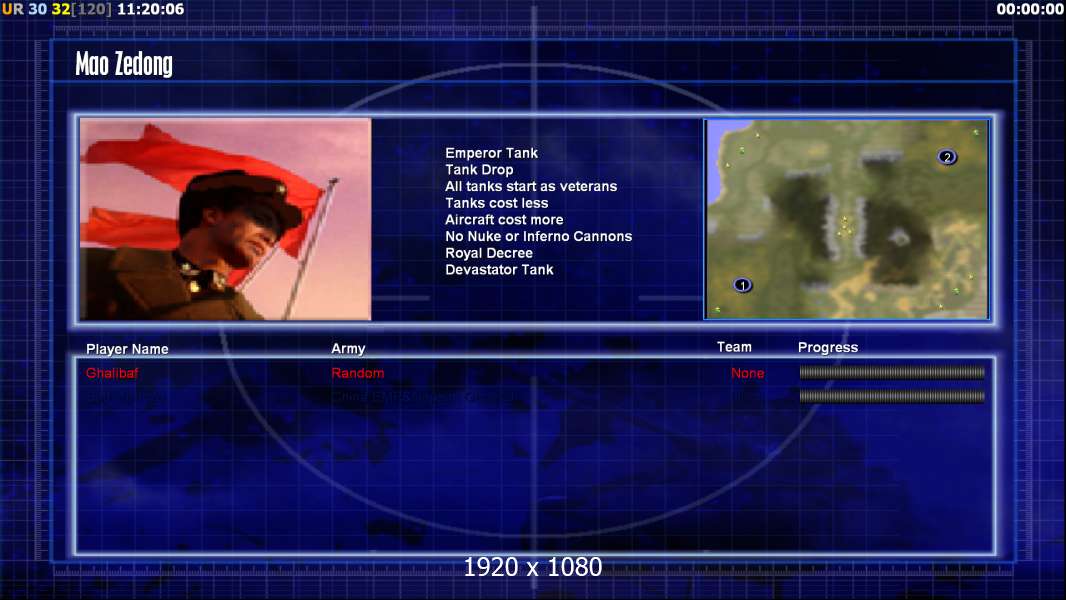Click the 'Tanks cost less' line
This screenshot has height=600, width=1066.
496,203
